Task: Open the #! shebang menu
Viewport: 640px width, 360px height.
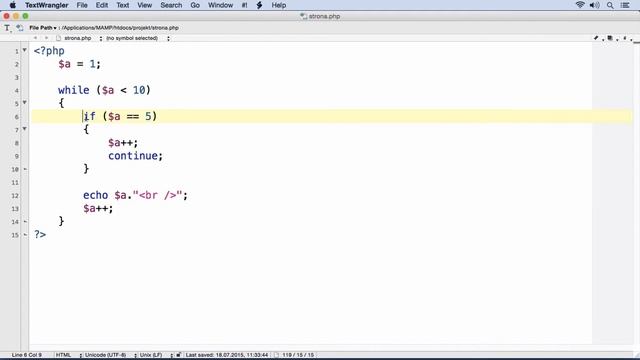Action: pyautogui.click(x=244, y=5)
